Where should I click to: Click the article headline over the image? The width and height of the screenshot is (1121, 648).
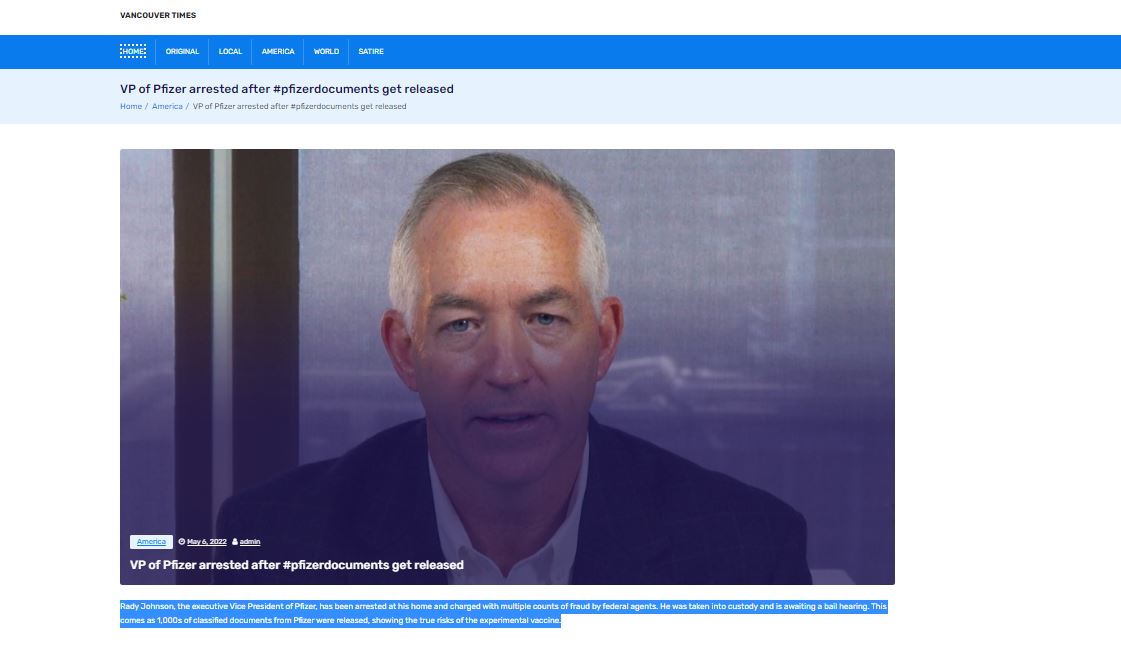297,565
